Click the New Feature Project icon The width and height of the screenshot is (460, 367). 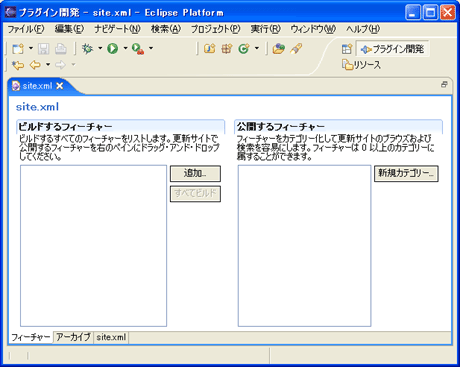coord(227,49)
